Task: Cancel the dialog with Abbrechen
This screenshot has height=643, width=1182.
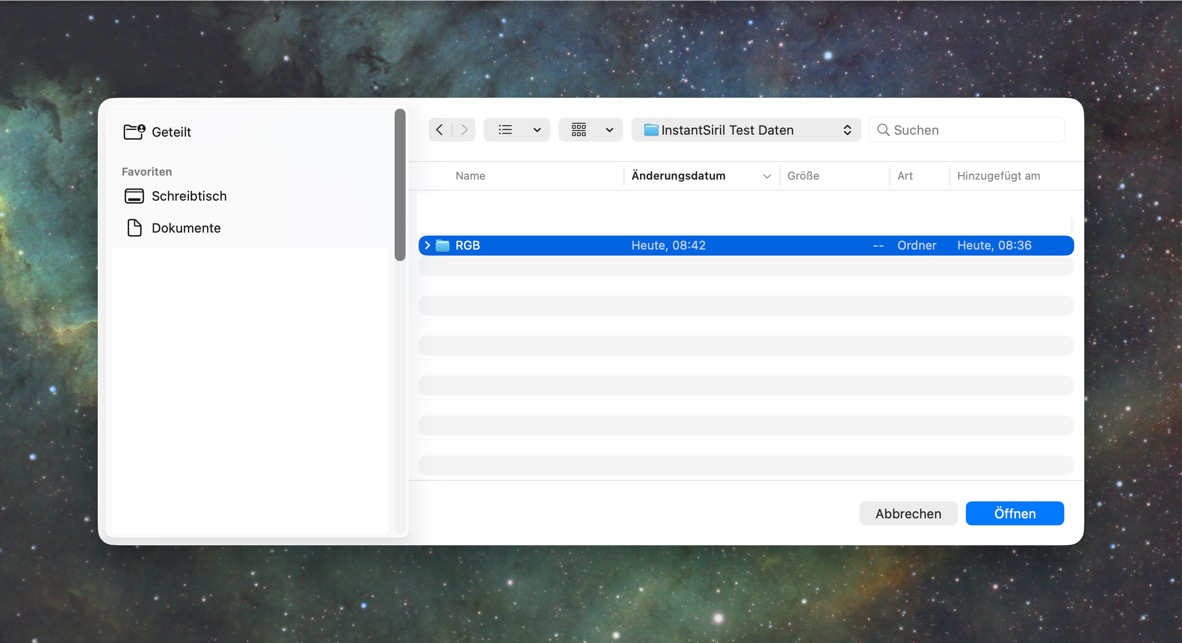Action: 908,513
